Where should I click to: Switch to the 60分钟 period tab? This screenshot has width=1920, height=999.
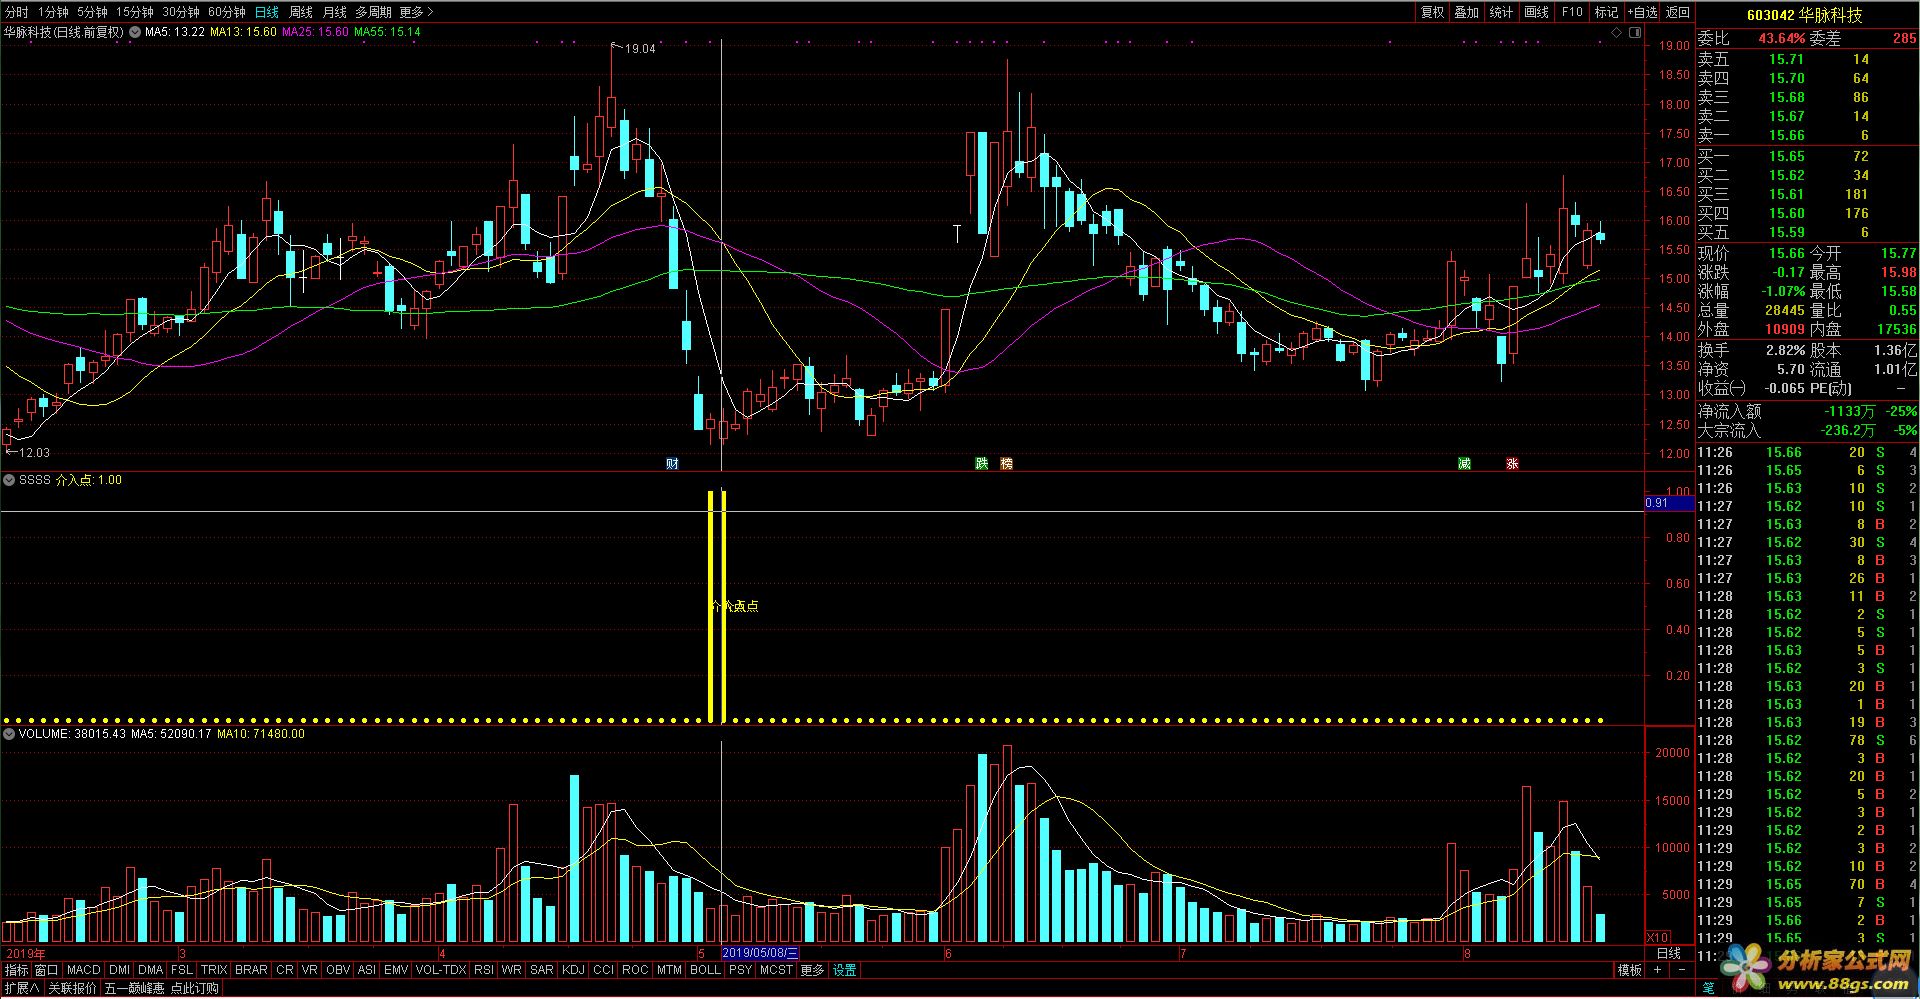click(227, 12)
